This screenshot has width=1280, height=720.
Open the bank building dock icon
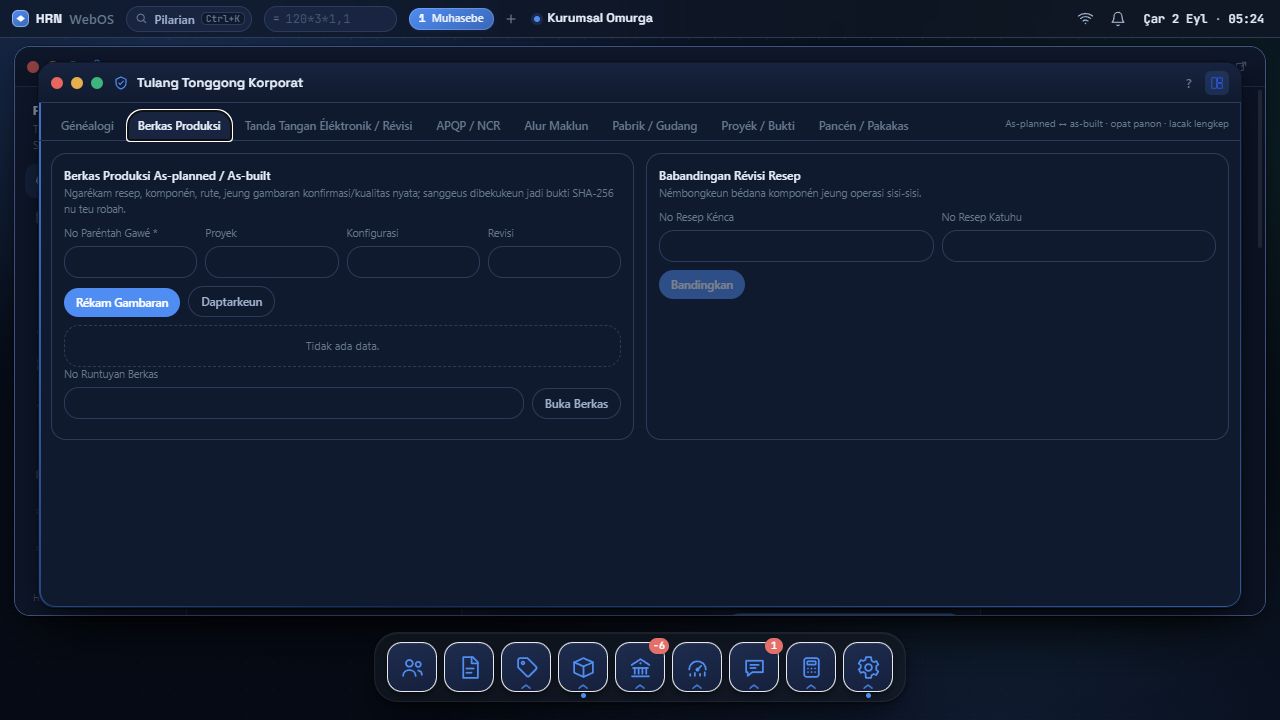click(x=640, y=667)
